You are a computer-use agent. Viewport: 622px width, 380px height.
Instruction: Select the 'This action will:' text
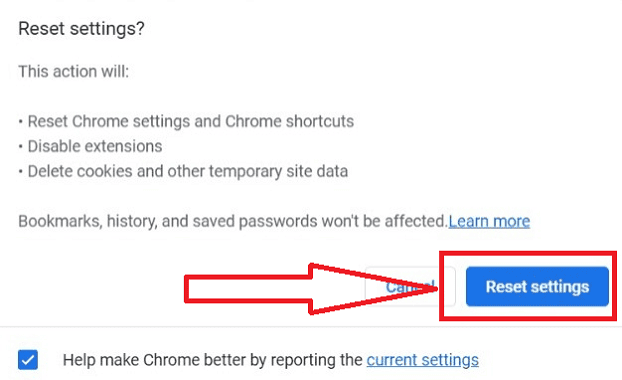(x=74, y=72)
